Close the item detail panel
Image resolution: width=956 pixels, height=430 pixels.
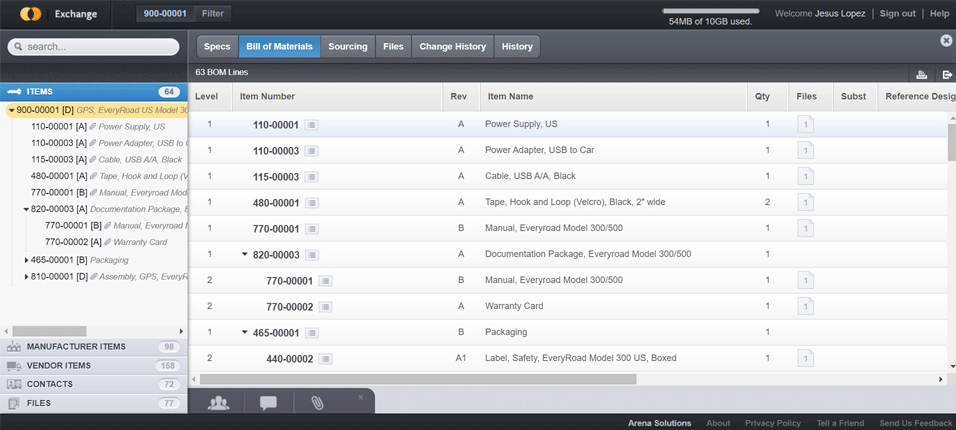[946, 40]
